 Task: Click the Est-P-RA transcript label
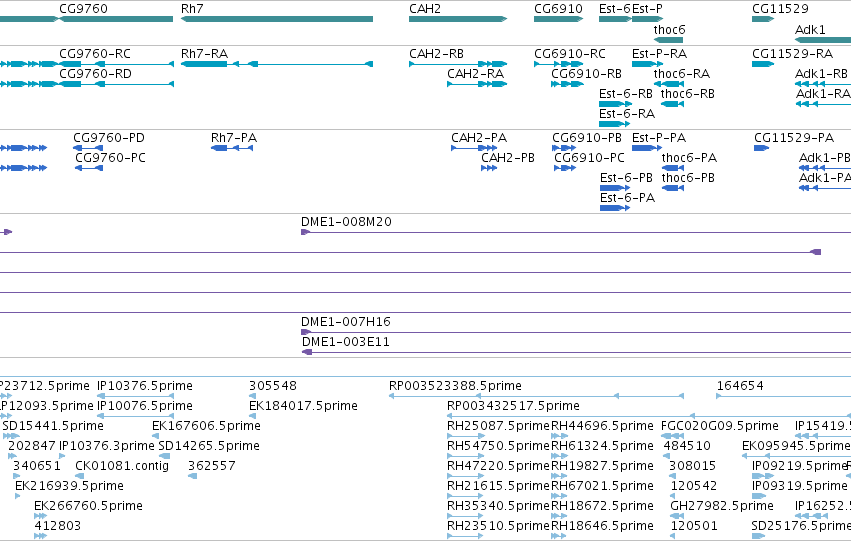[659, 54]
